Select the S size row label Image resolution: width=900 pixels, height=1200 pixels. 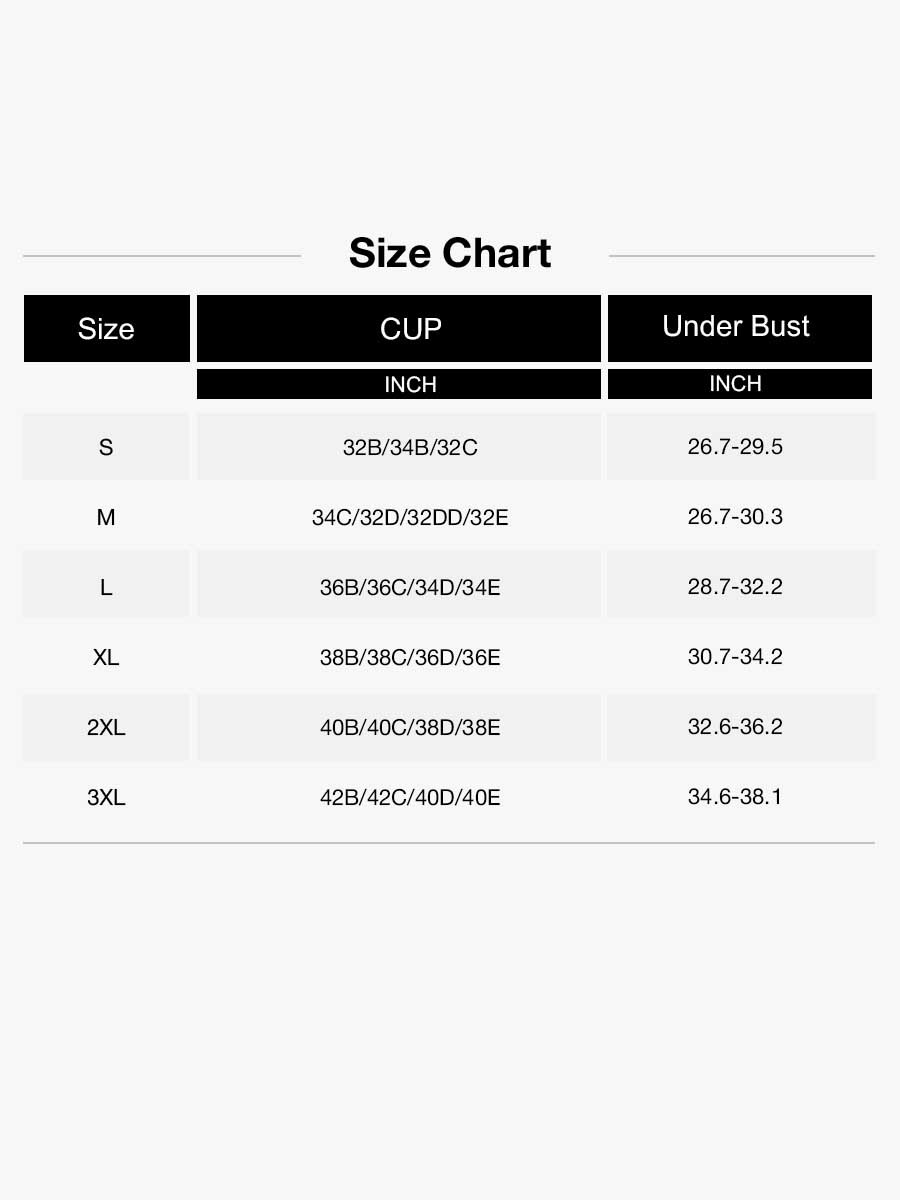point(106,447)
